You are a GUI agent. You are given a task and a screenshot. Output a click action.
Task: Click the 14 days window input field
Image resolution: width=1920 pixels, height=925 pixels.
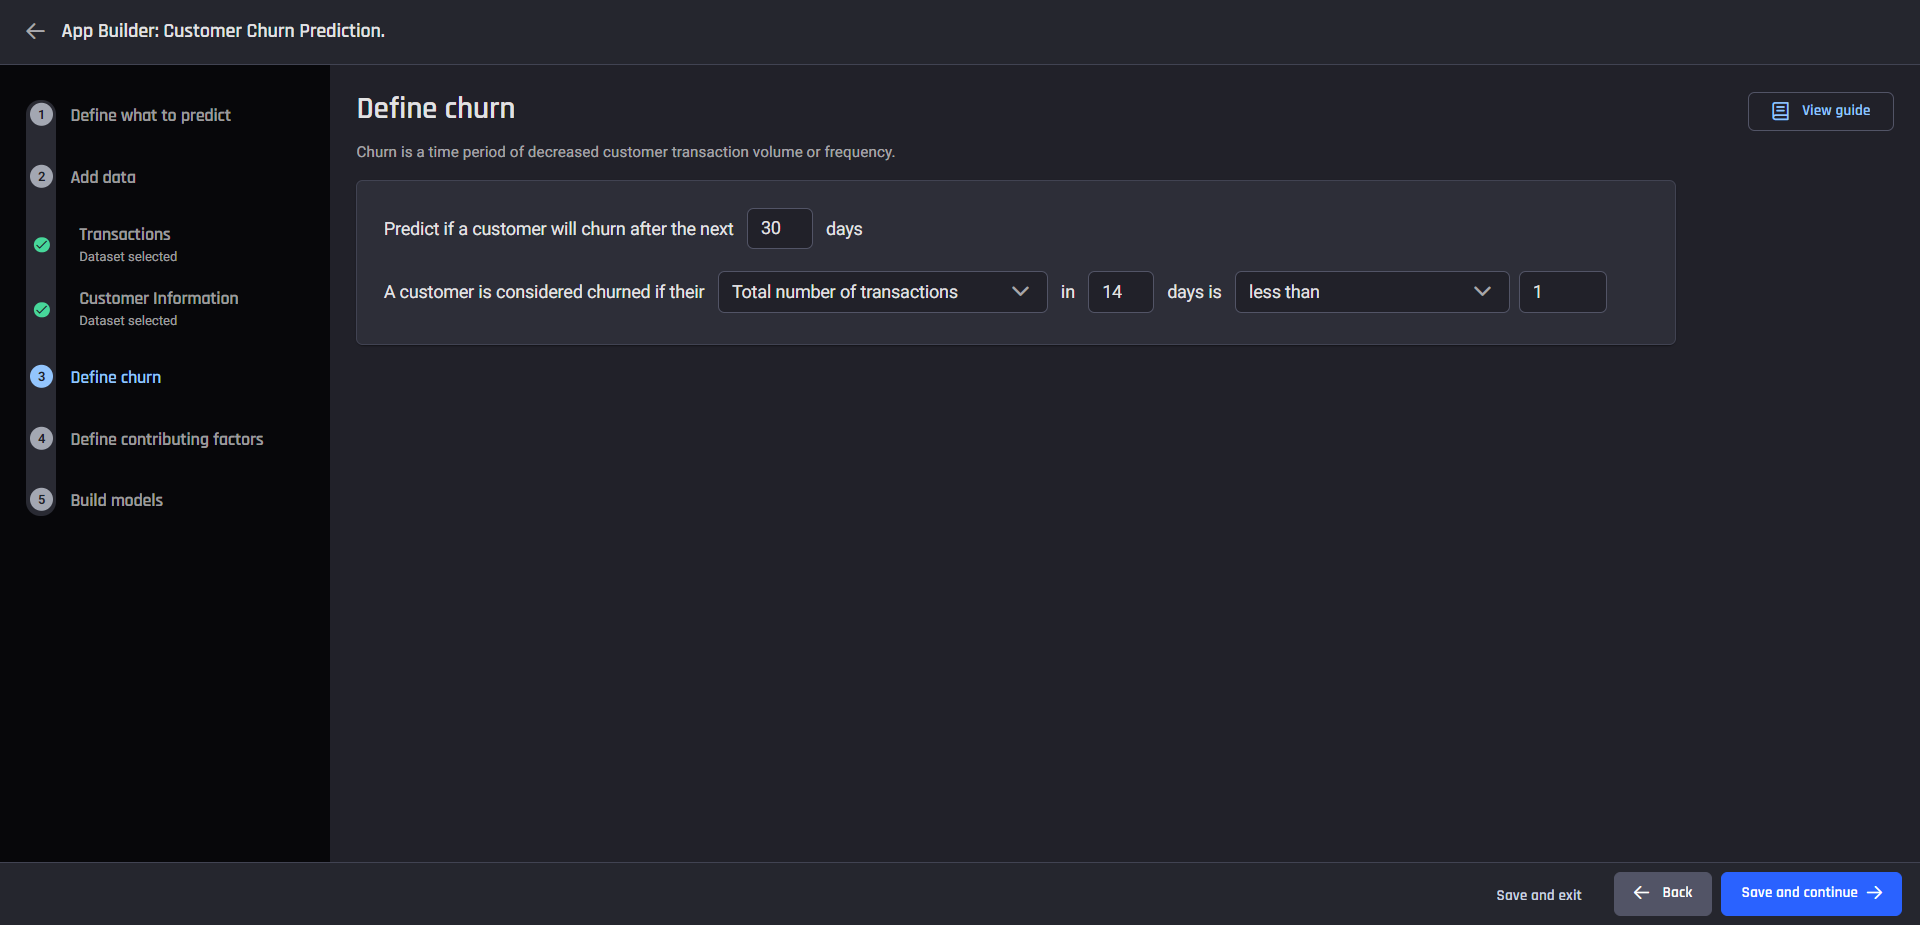(1120, 292)
